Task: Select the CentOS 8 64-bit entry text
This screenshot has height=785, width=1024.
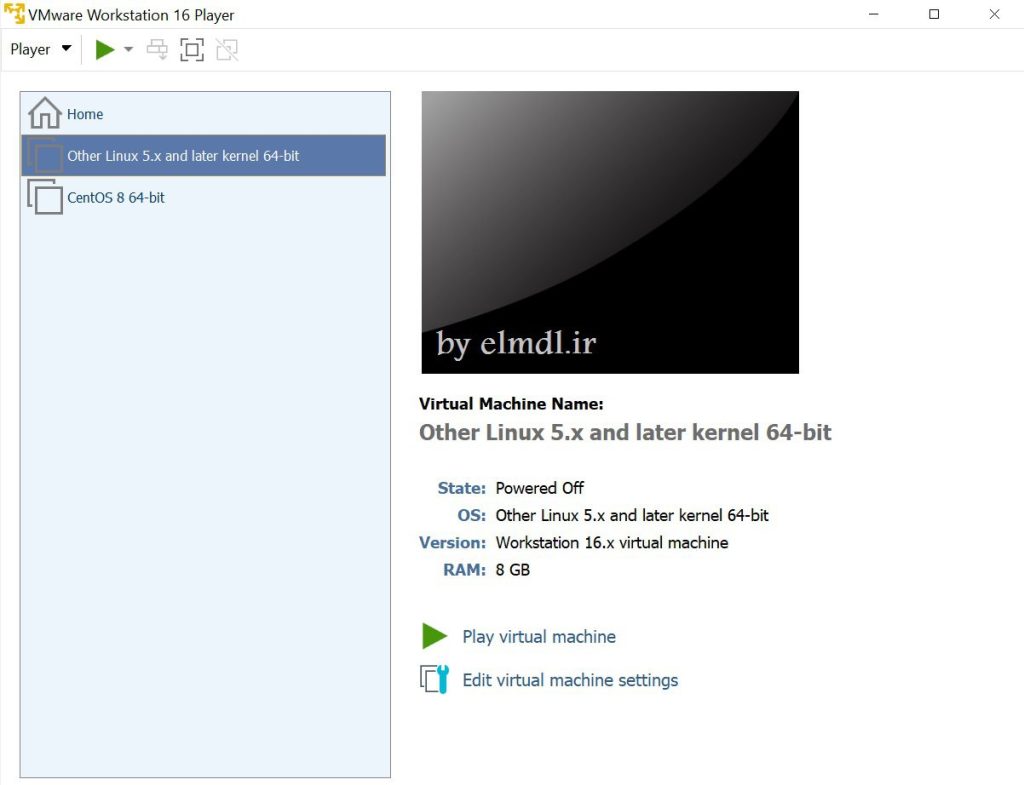Action: (116, 198)
